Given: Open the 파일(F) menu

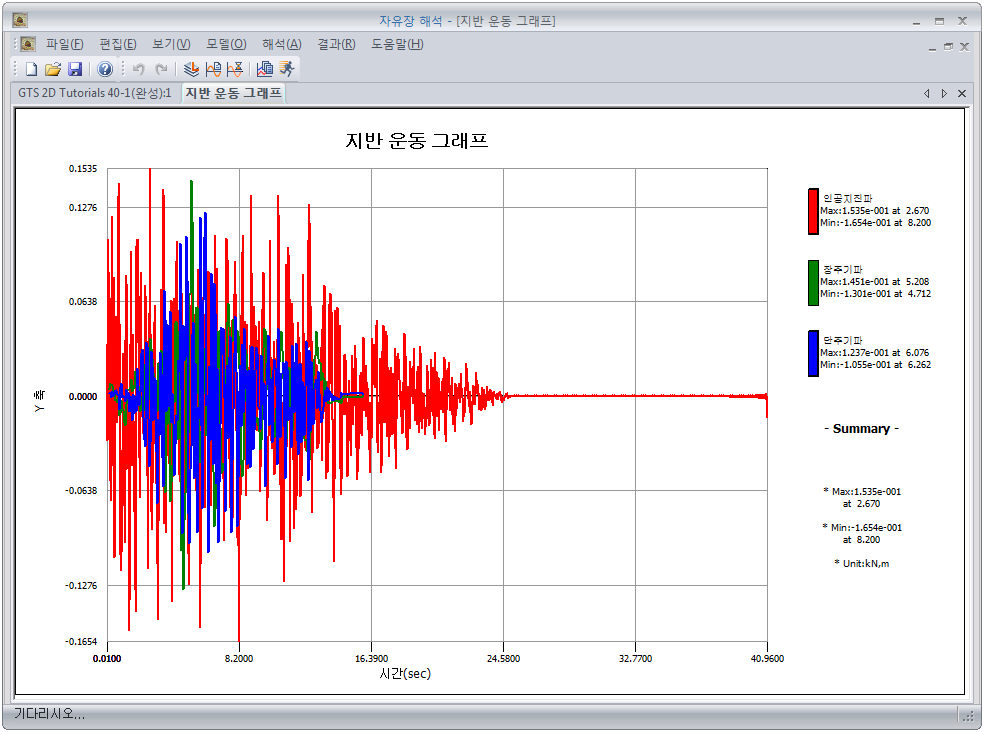Looking at the screenshot, I should click(x=65, y=44).
